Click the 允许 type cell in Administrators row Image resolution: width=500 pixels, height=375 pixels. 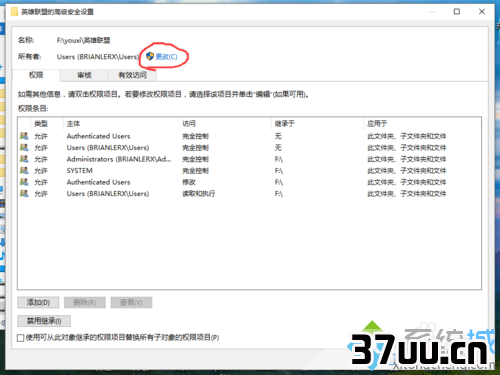[41, 159]
